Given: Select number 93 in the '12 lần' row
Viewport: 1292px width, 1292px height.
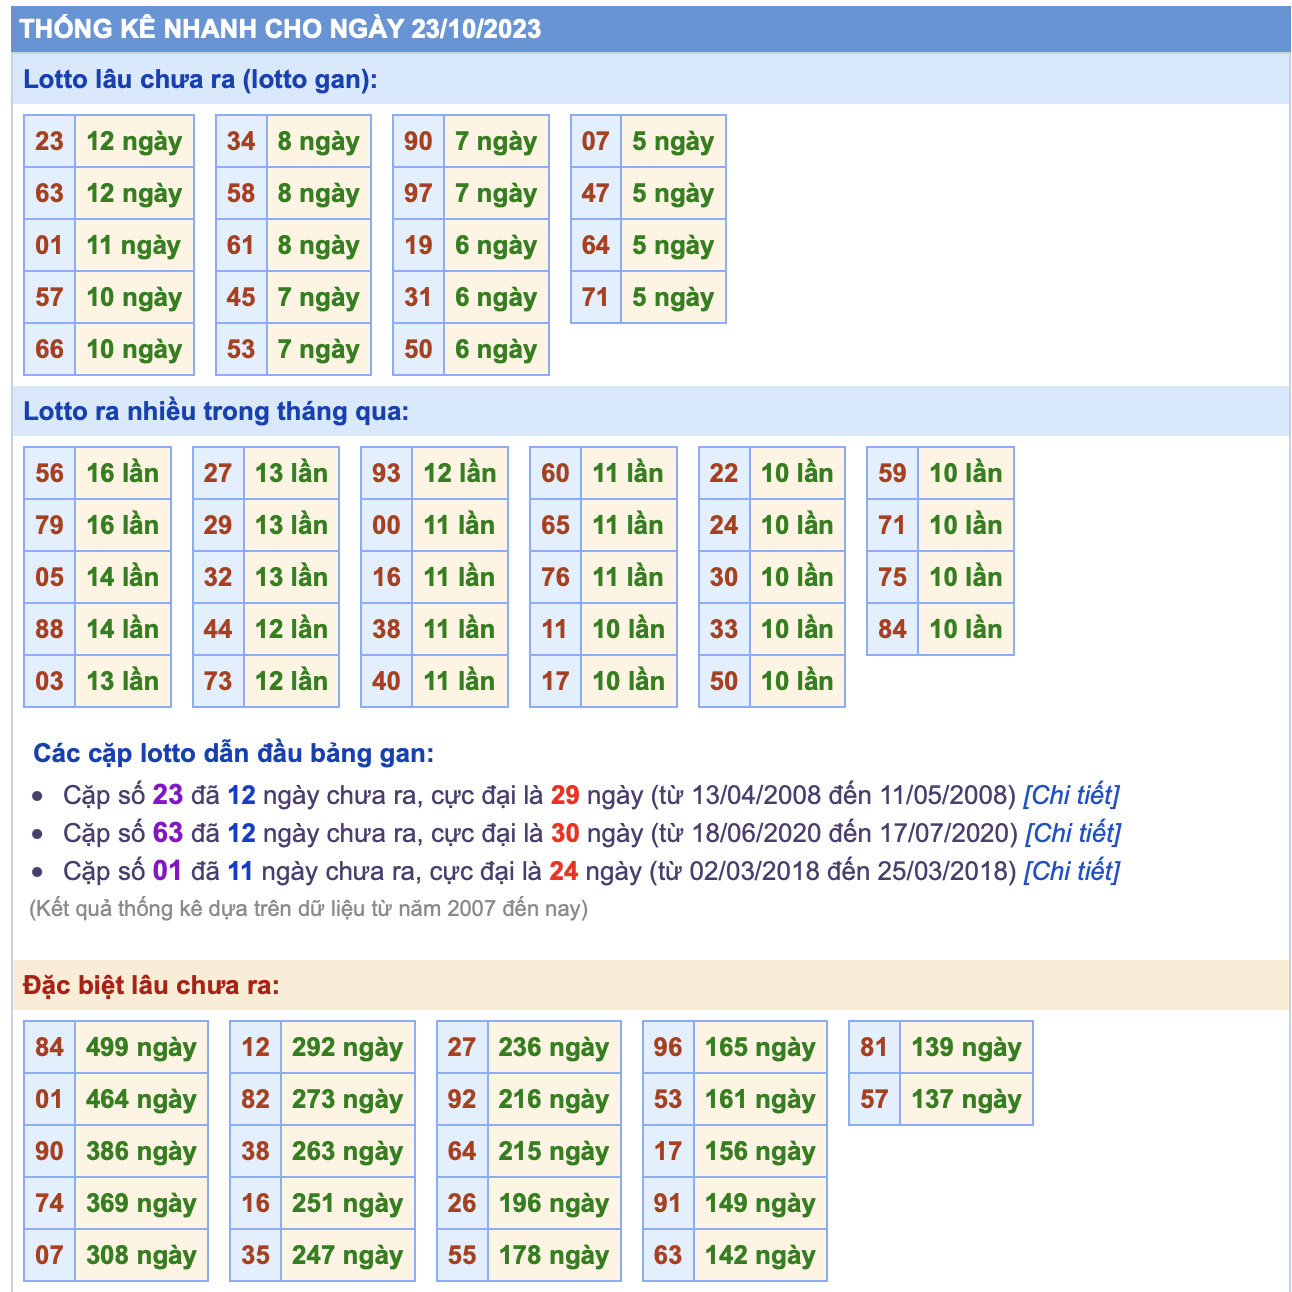Looking at the screenshot, I should point(386,473).
